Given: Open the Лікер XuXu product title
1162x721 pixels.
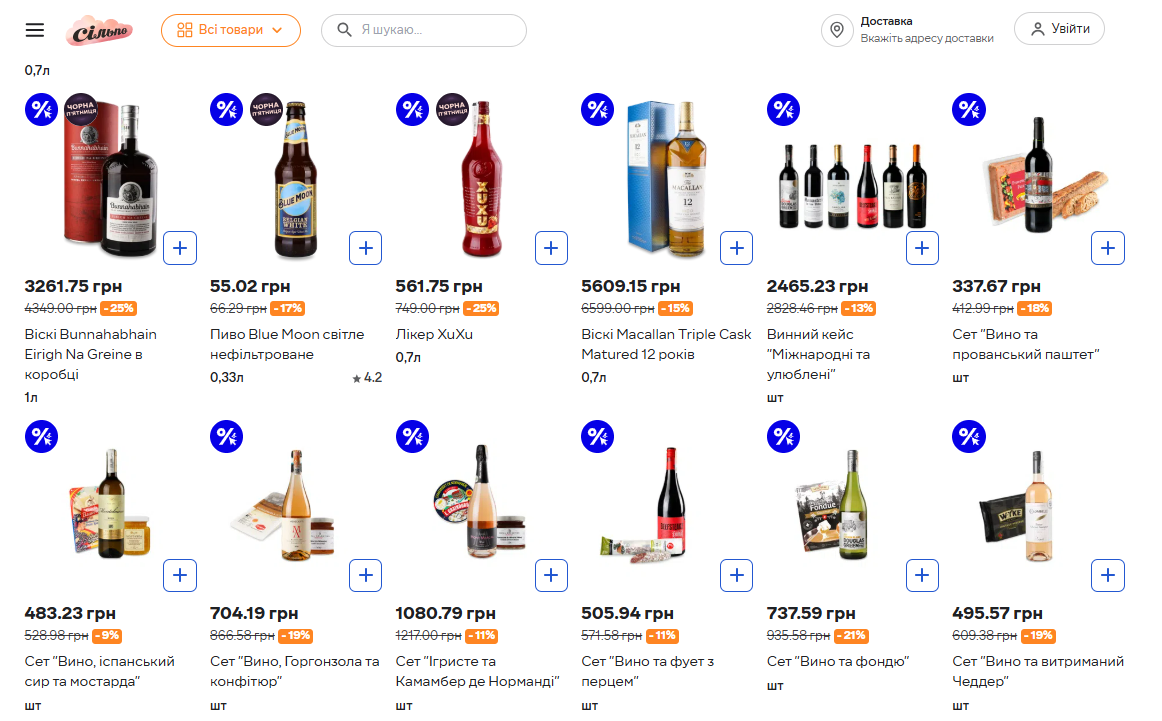Looking at the screenshot, I should pos(434,334).
